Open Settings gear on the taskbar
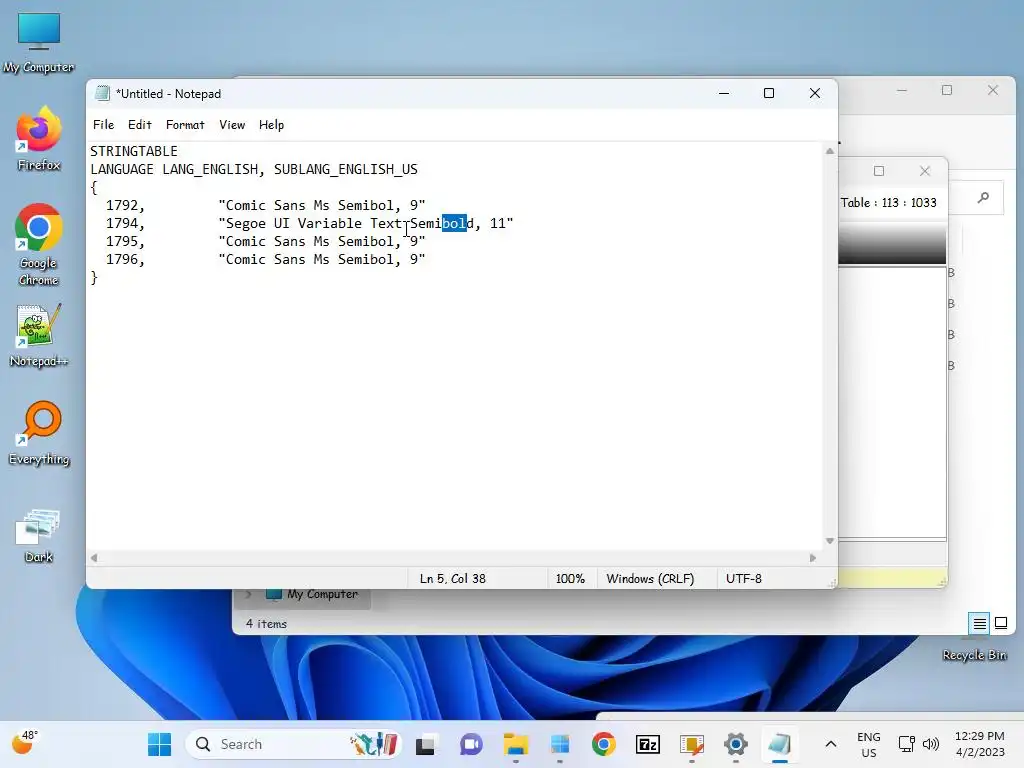This screenshot has width=1024, height=768. 736,744
